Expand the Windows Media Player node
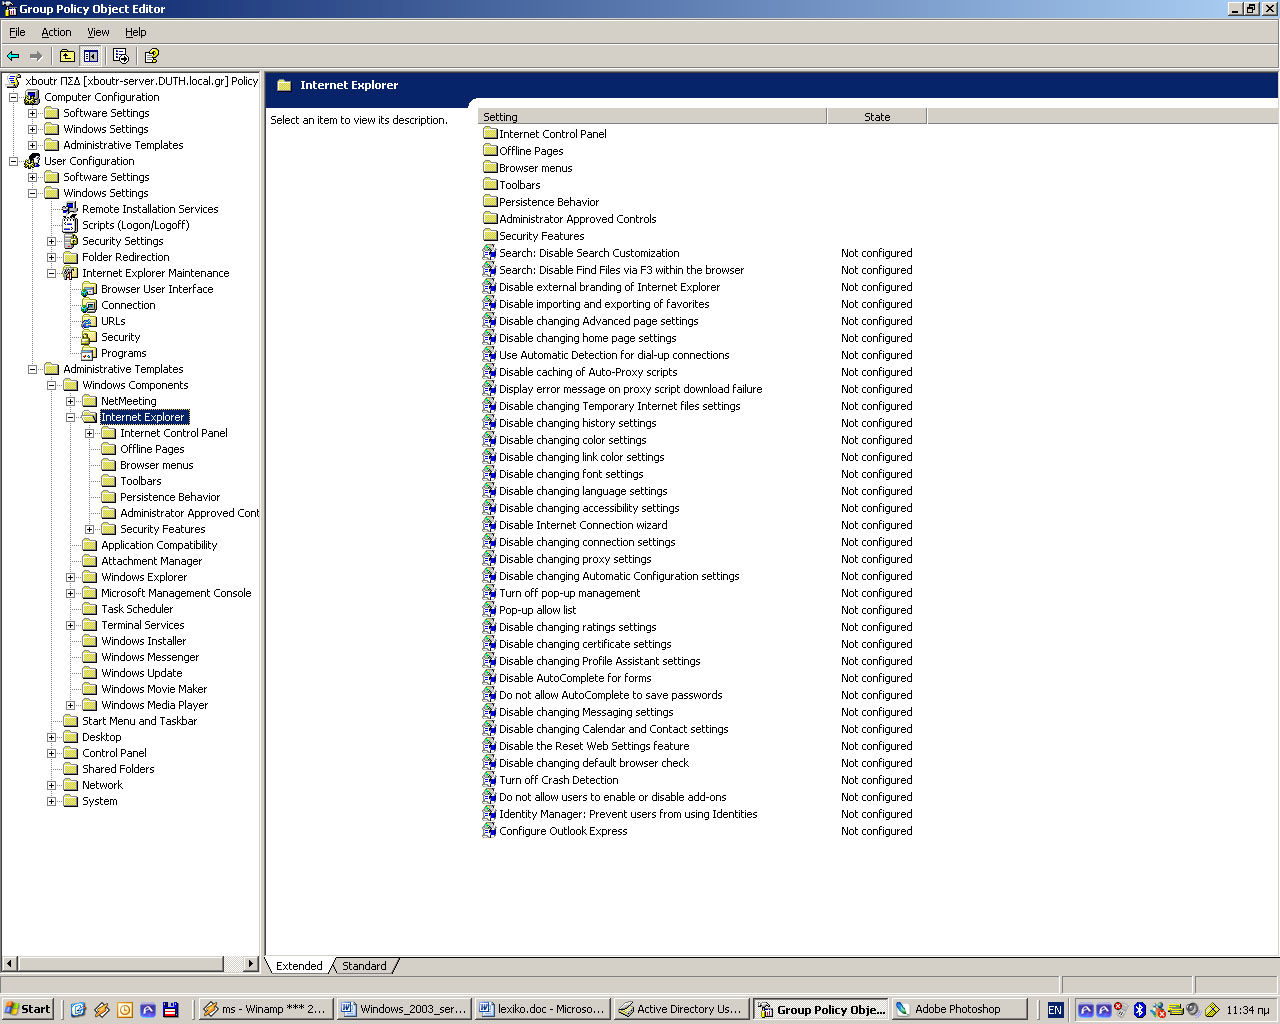 [71, 705]
